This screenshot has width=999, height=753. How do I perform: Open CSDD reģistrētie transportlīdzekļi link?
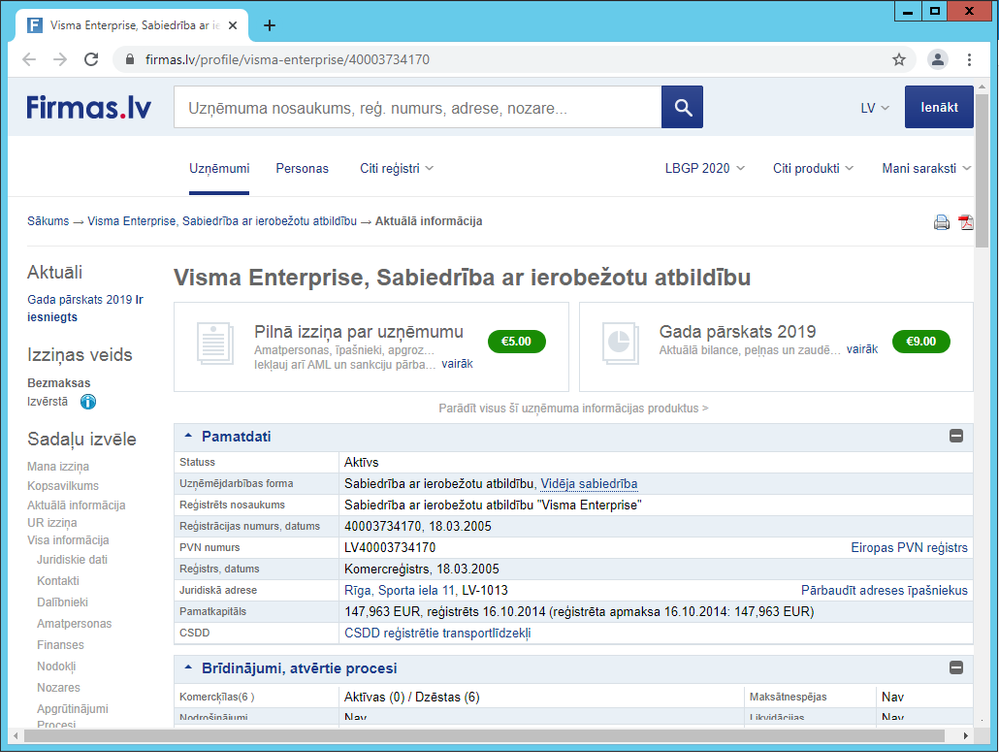point(437,633)
